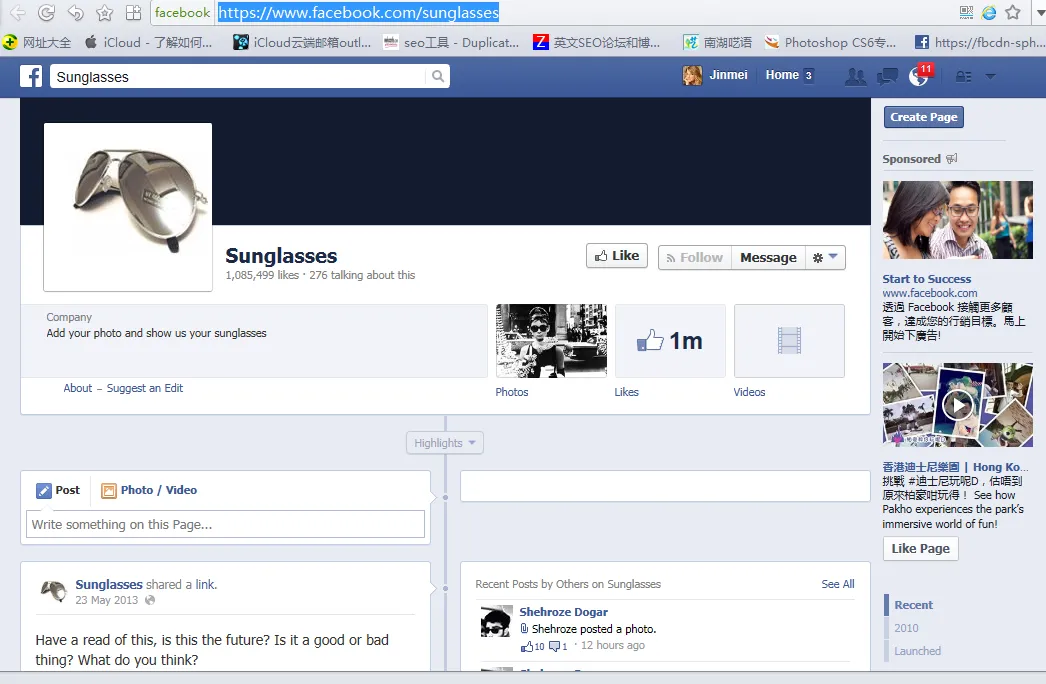The image size is (1046, 684).
Task: Click the Internet Explorer mode icon
Action: coord(989,13)
